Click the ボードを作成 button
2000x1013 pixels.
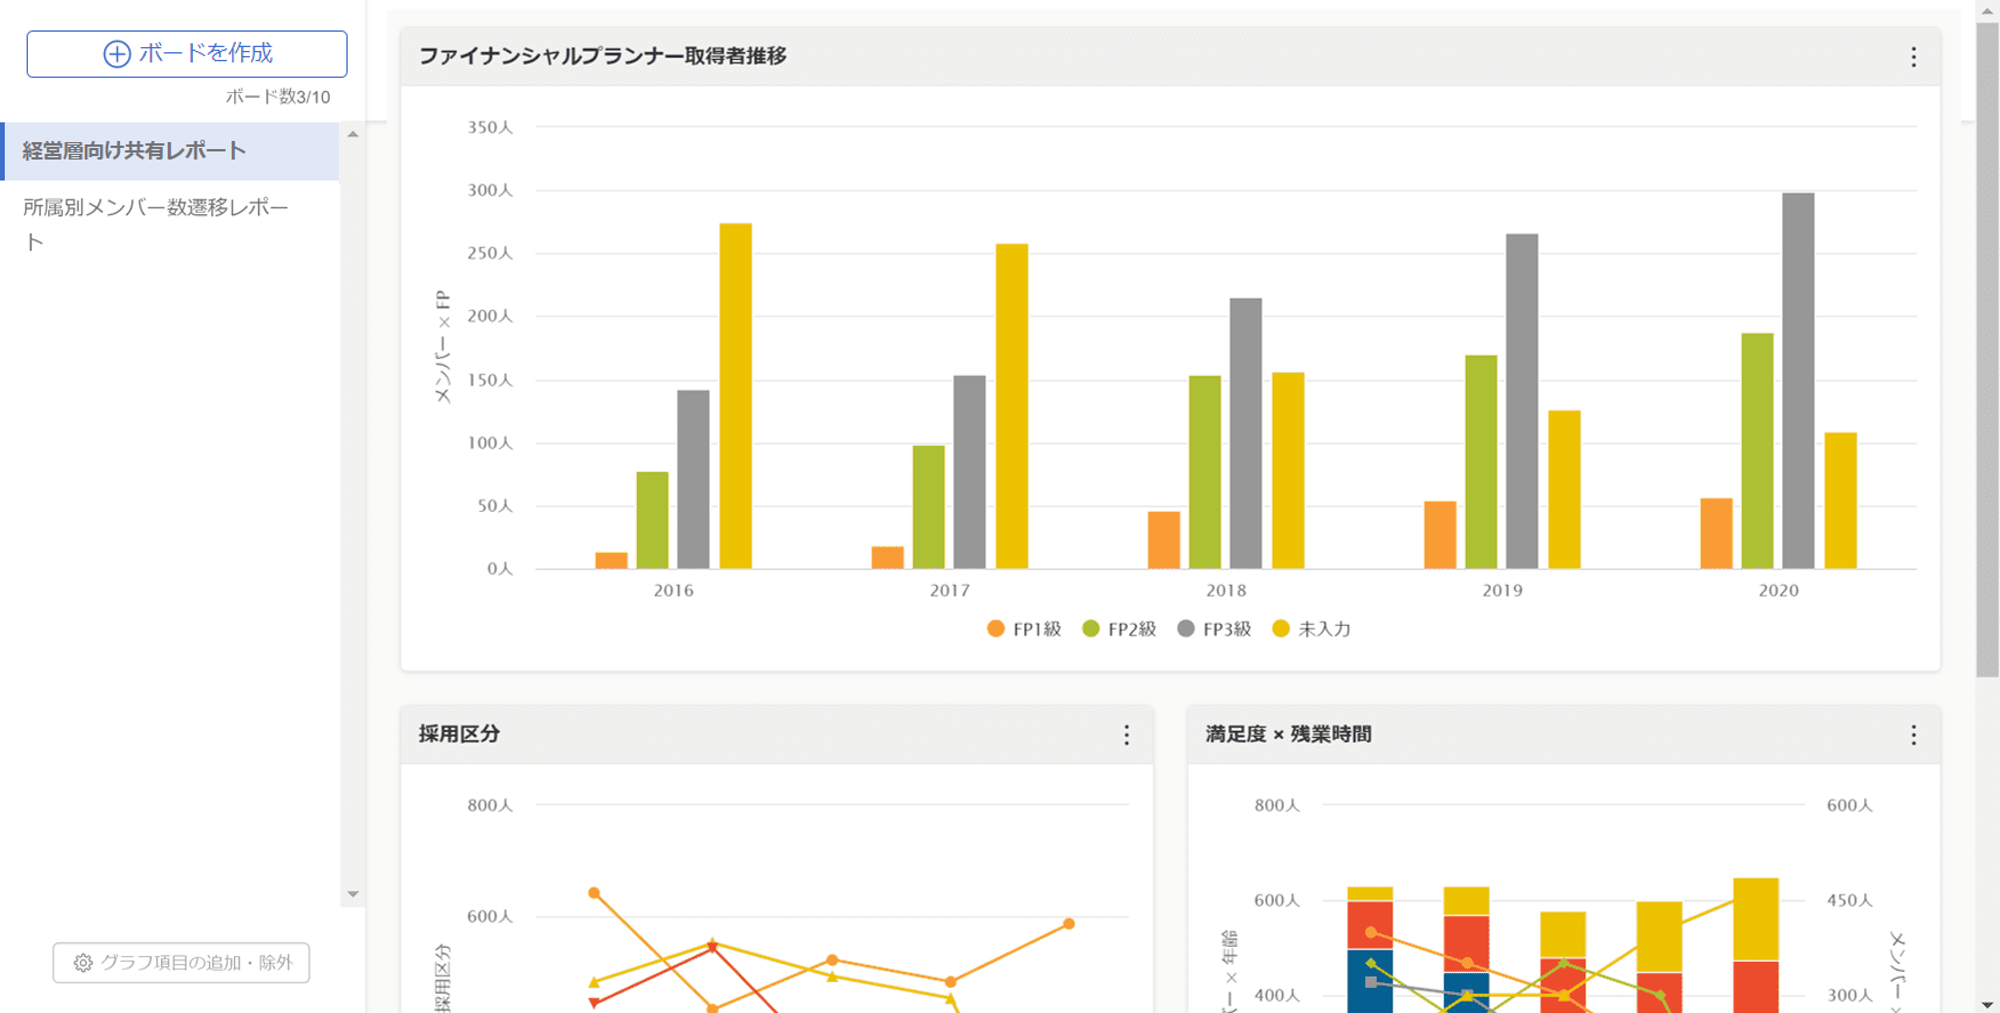pyautogui.click(x=187, y=54)
